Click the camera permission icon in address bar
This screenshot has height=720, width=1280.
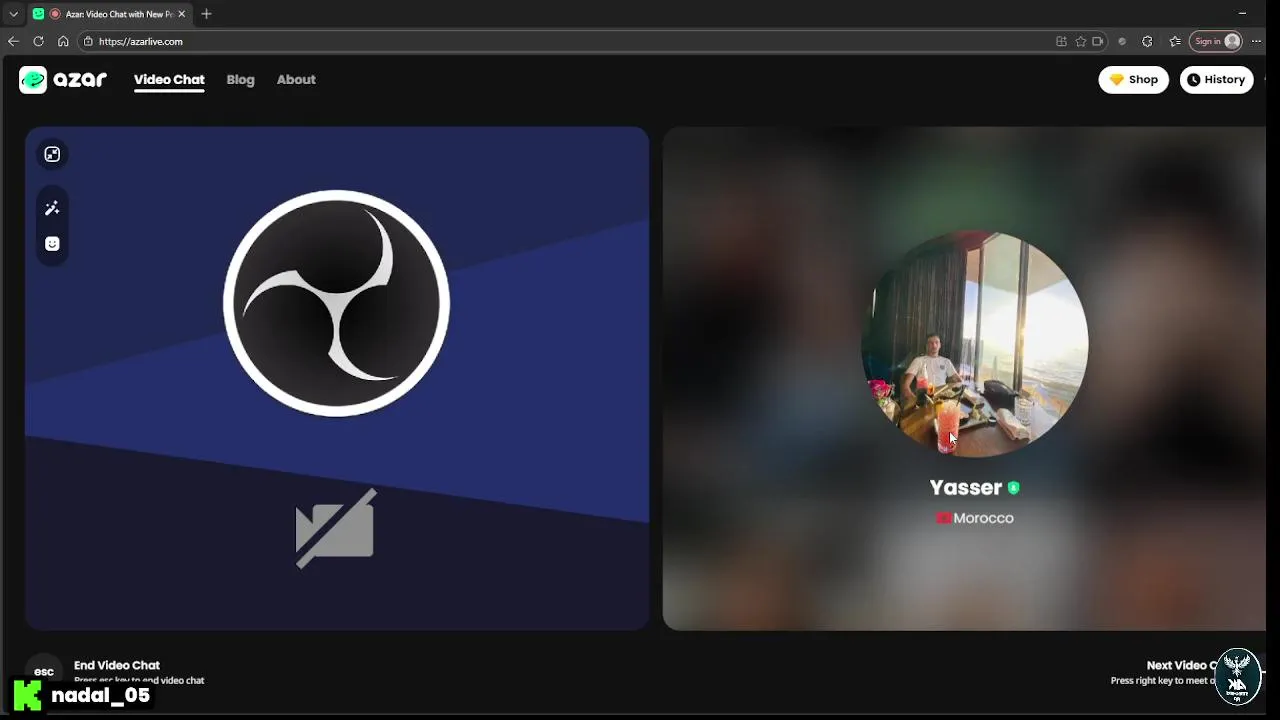(x=1098, y=41)
